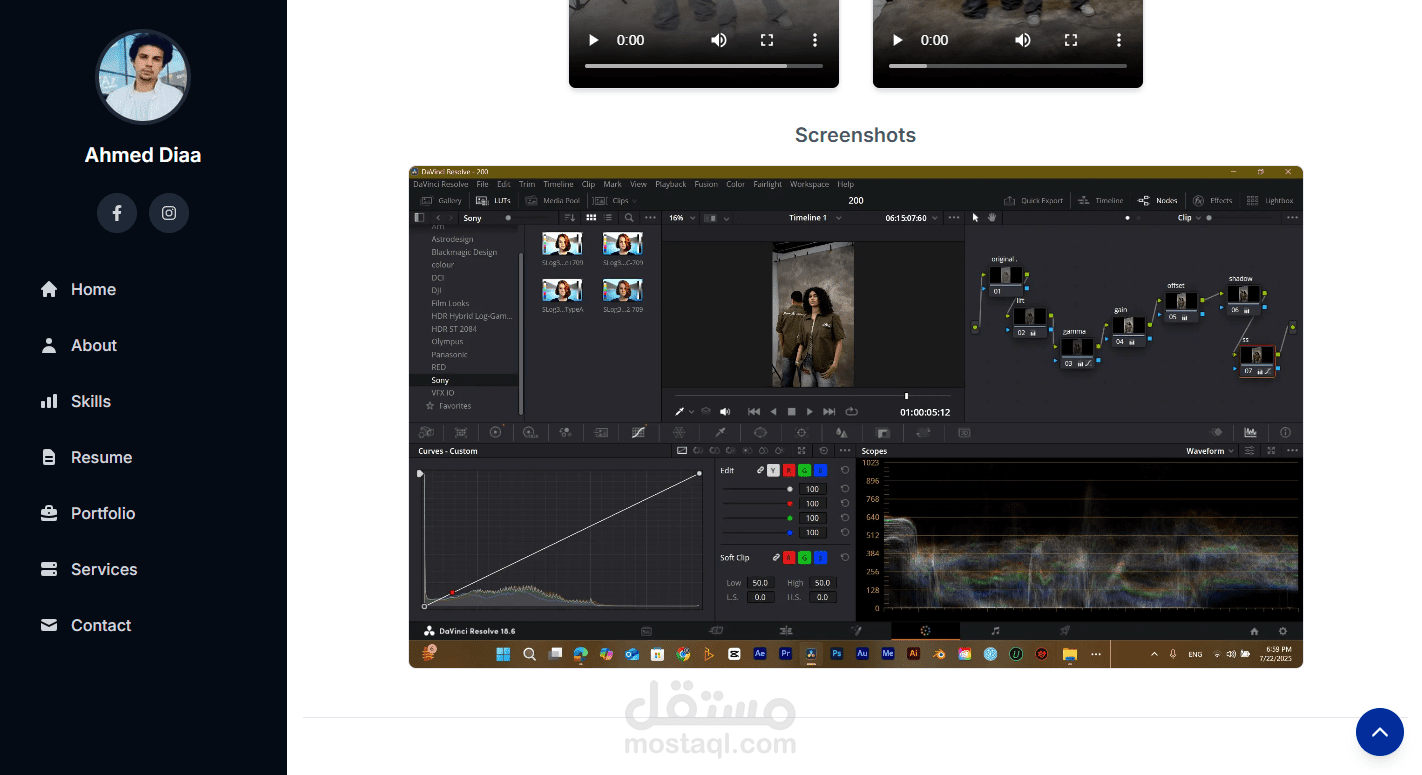Click the Resolve viewer speaker icon
This screenshot has width=1422, height=775.
tap(725, 411)
